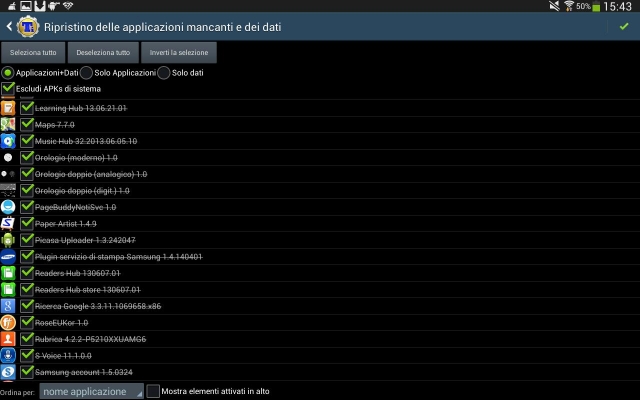
Task: Uncheck the Readers Hub store checkbox
Action: pyautogui.click(x=27, y=289)
